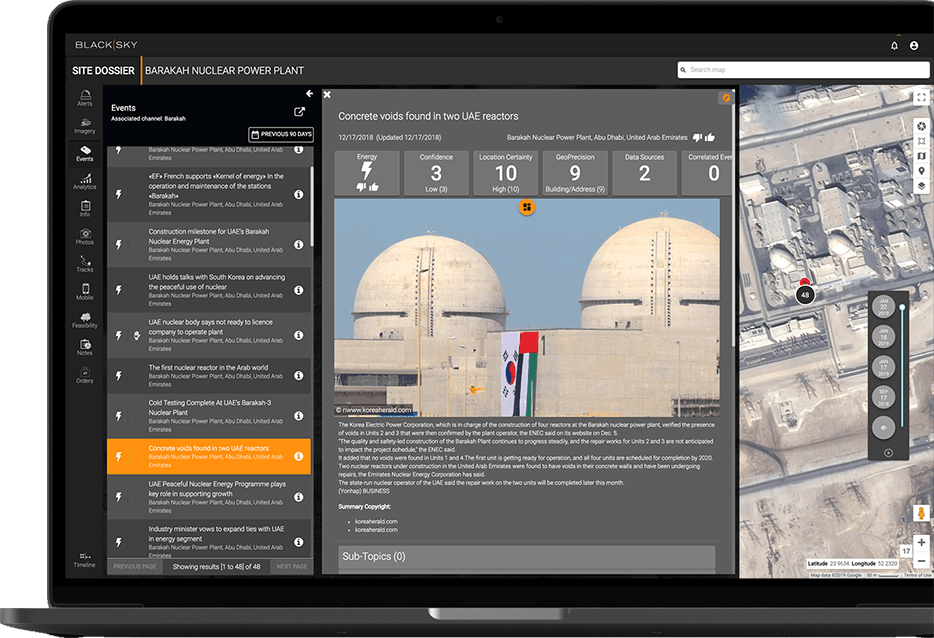The image size is (934, 638).
Task: Click the reactor domes news photo
Action: (527, 307)
